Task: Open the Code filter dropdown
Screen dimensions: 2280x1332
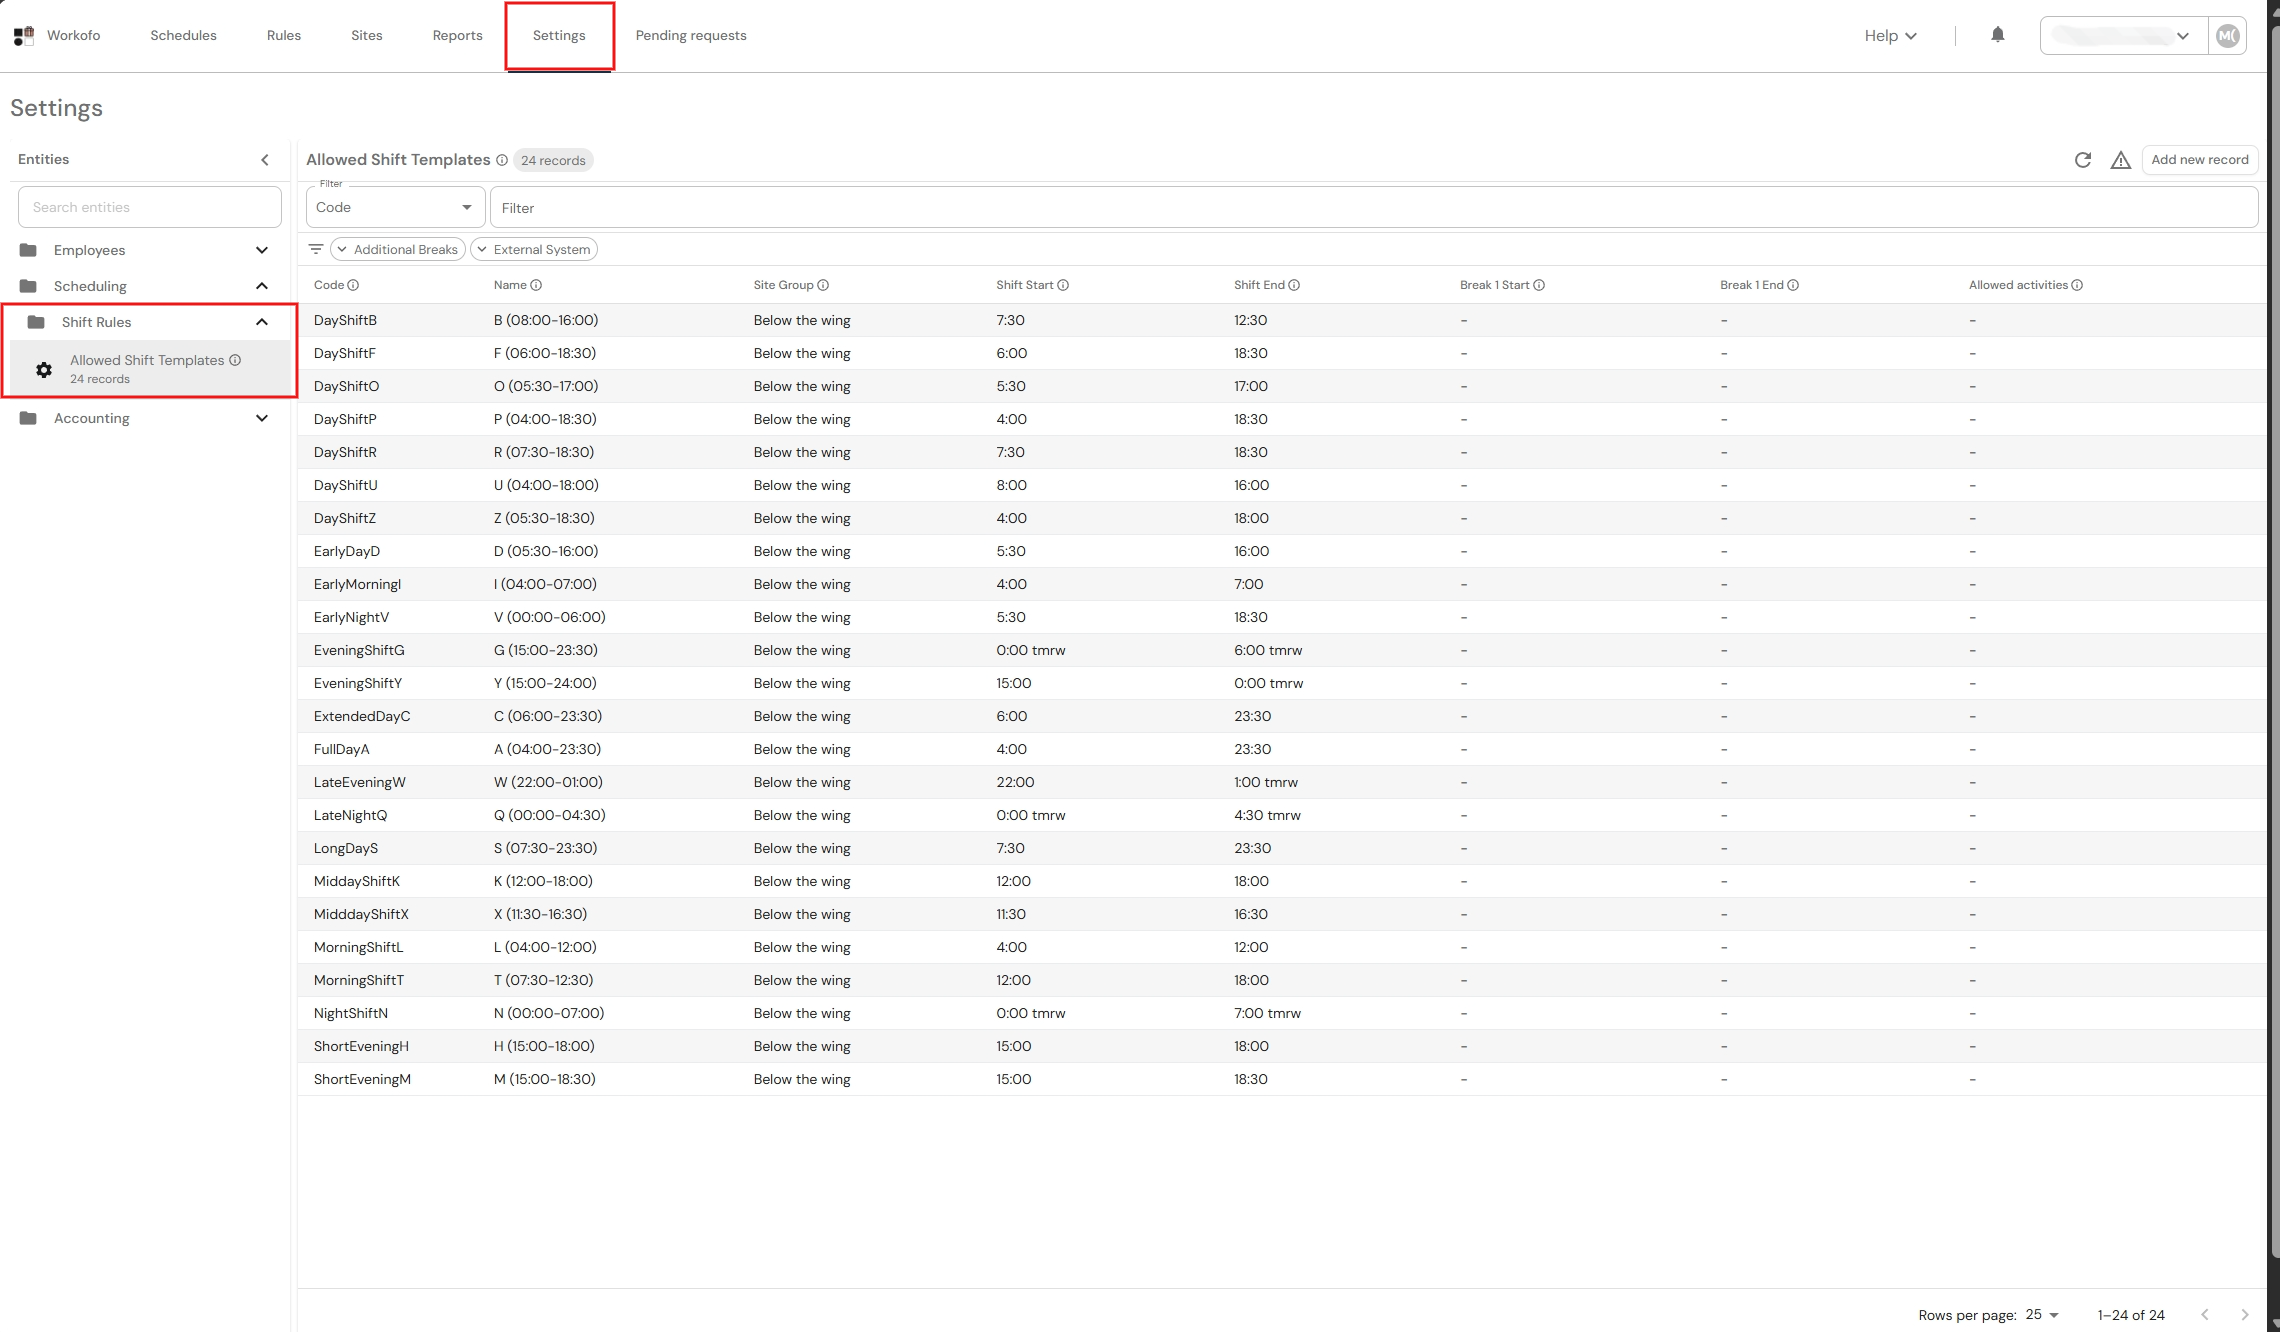Action: [x=395, y=207]
